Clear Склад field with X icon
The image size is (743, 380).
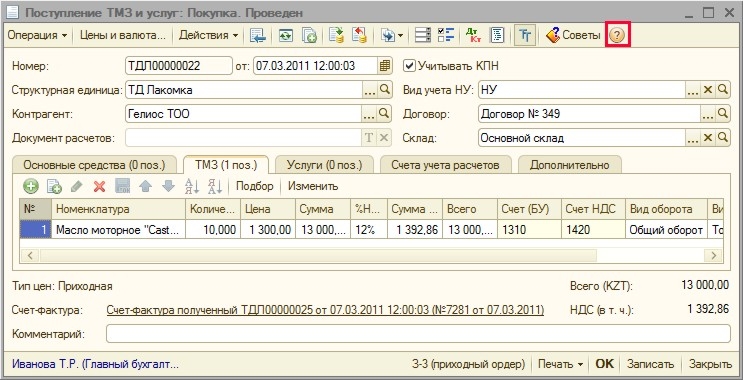pyautogui.click(x=708, y=138)
